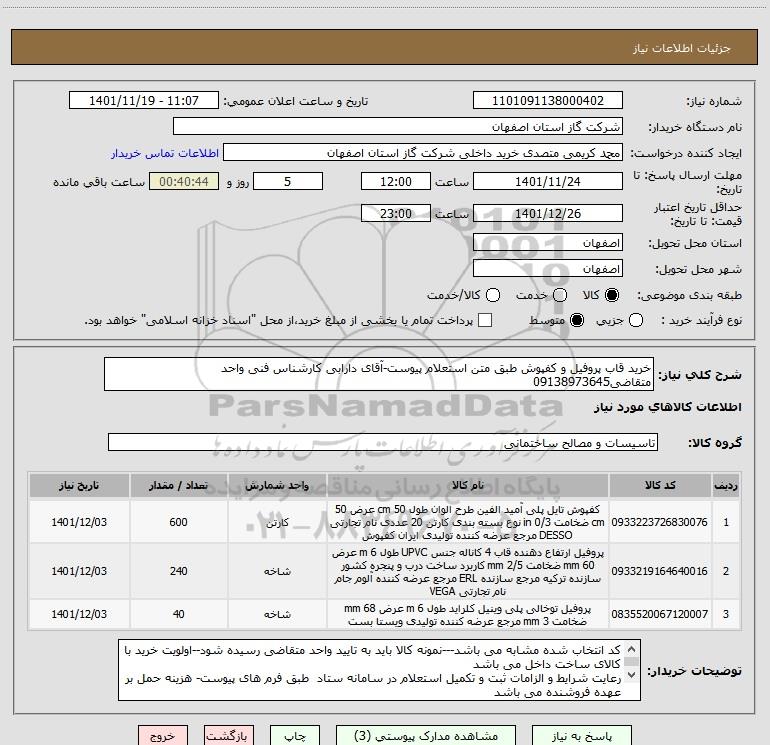Click the polyvinyl chloride profile item name
The width and height of the screenshot is (770, 745).
point(468,615)
